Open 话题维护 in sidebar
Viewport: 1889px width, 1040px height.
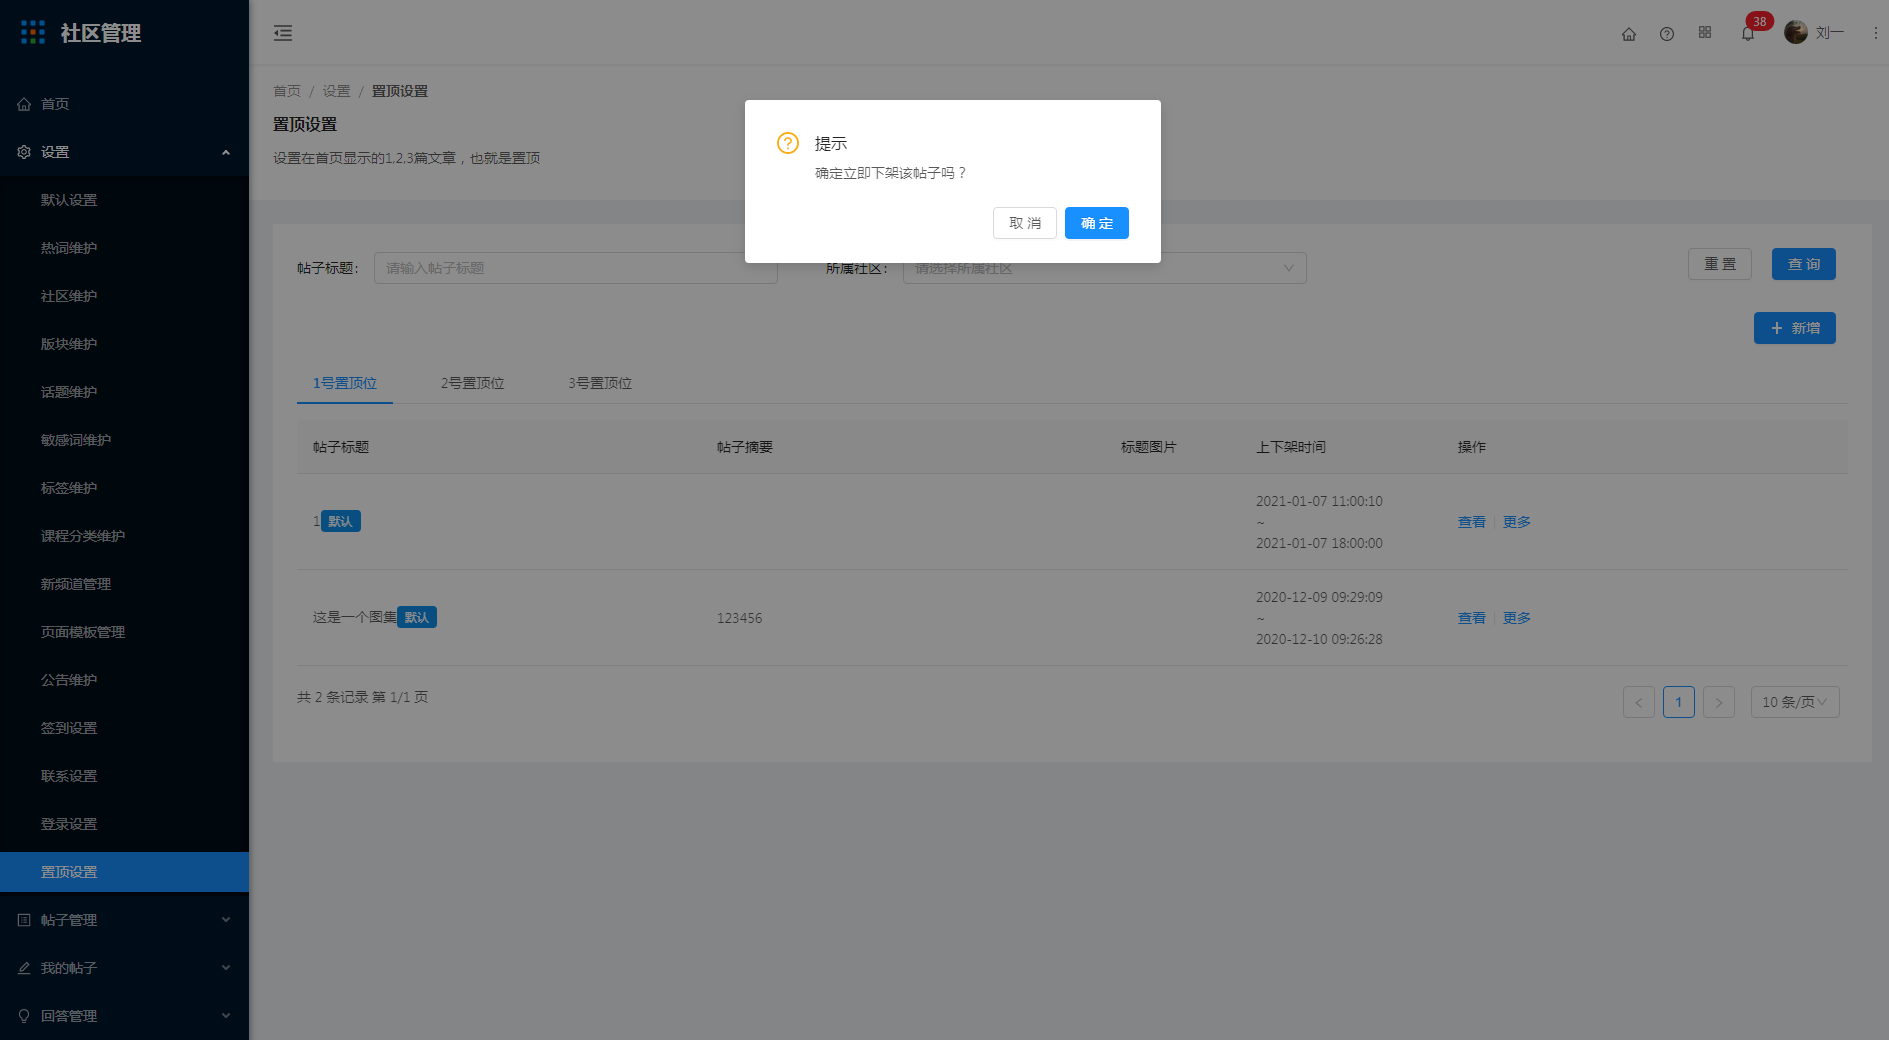(x=124, y=392)
